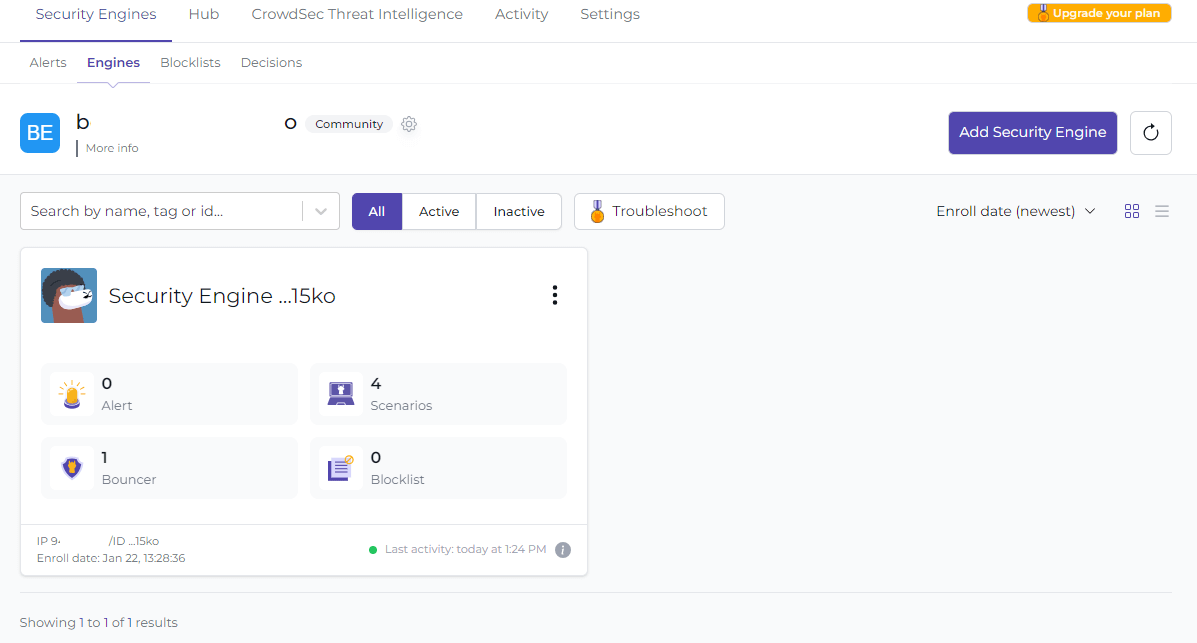
Task: Open the CrowdSec Threat Intelligence menu
Action: coord(357,14)
